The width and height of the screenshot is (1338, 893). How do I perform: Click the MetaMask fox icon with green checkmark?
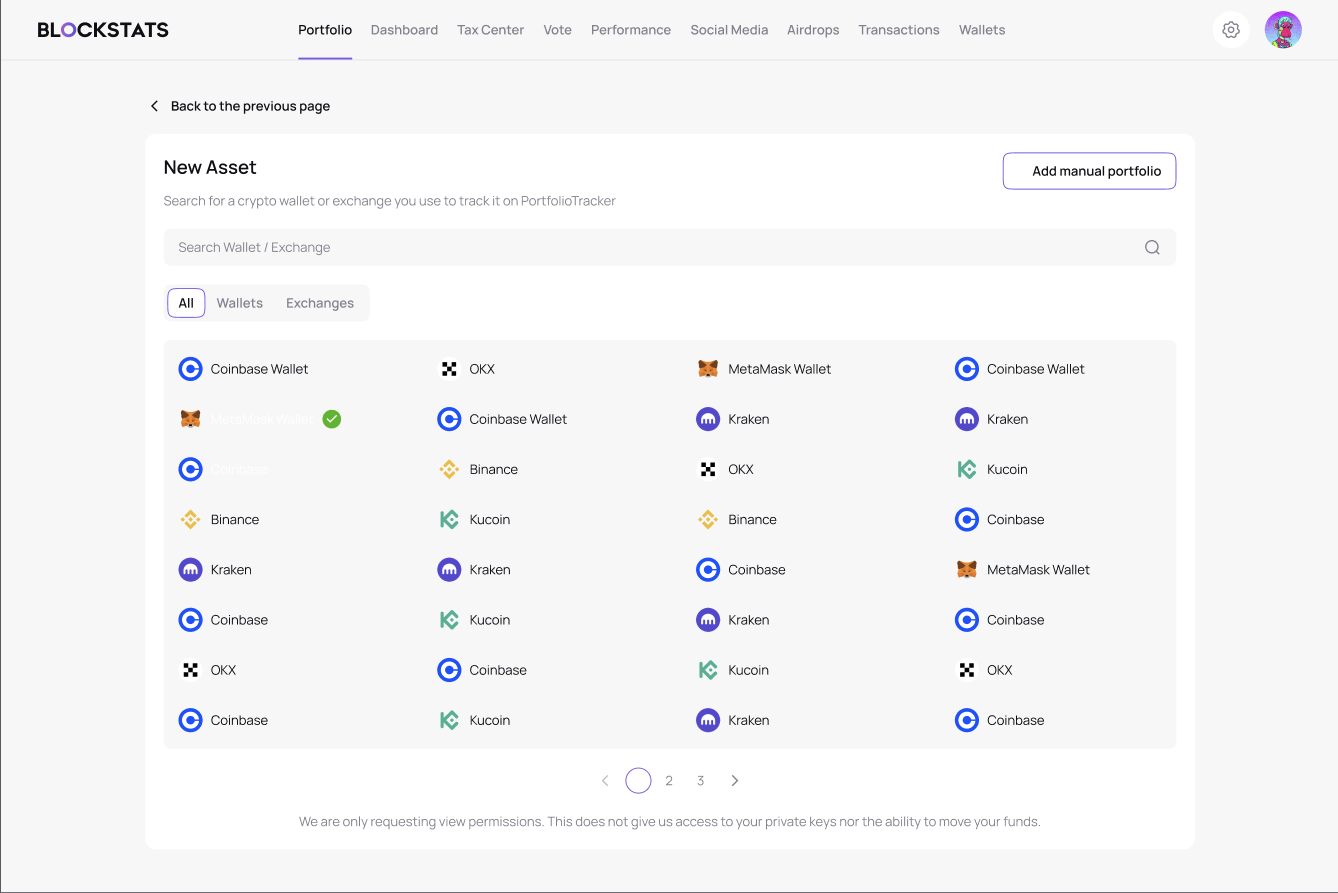pos(190,419)
